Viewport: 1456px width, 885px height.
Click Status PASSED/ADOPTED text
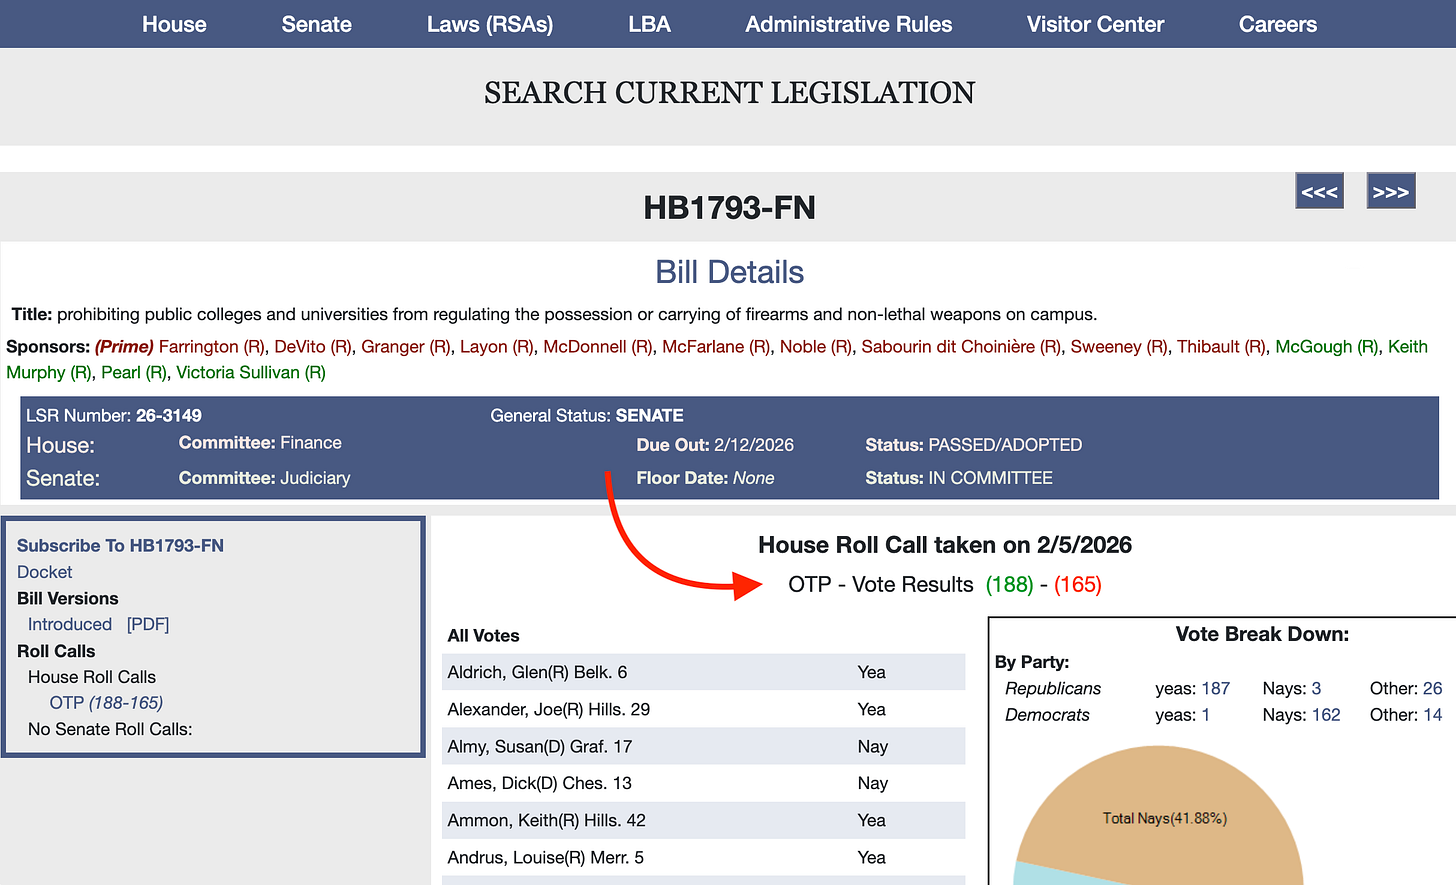click(x=973, y=445)
